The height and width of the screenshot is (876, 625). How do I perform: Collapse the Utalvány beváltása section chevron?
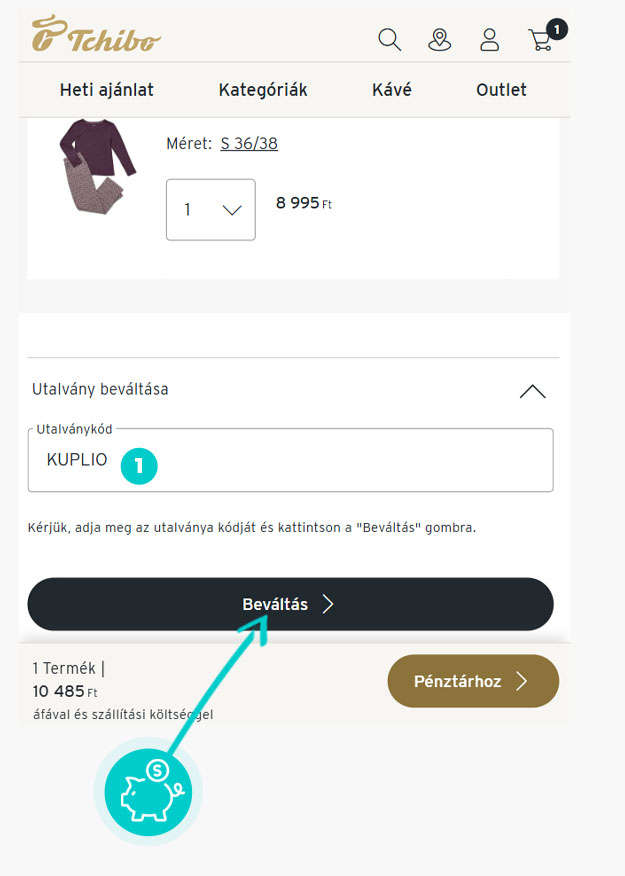point(533,391)
